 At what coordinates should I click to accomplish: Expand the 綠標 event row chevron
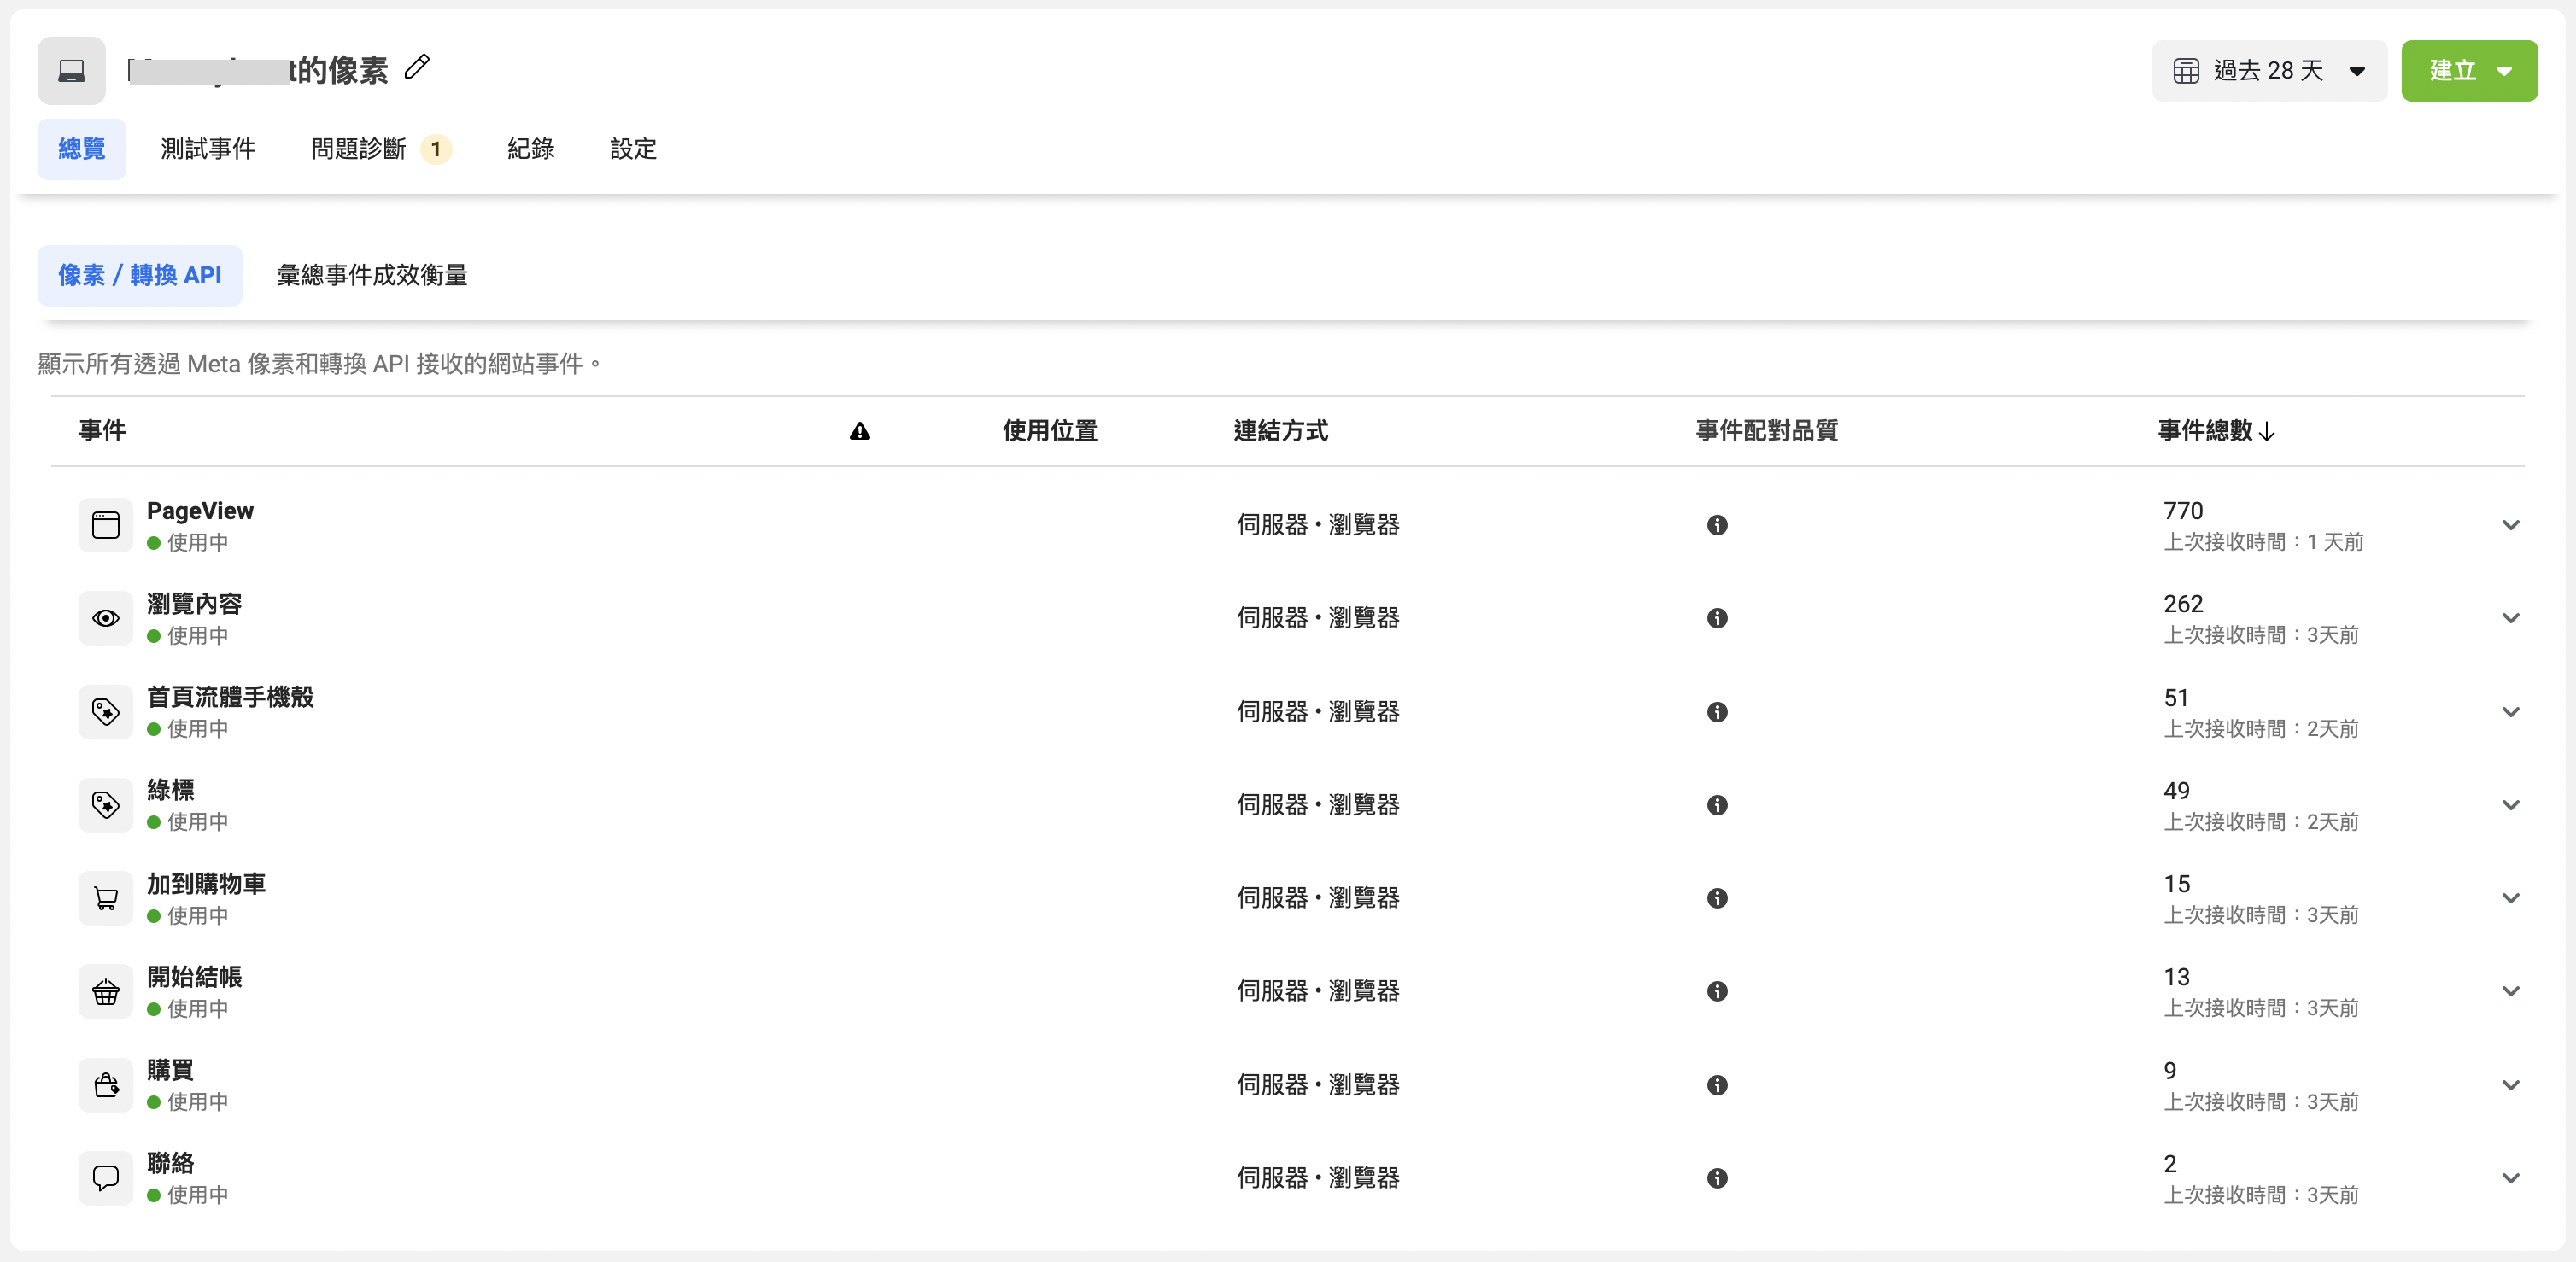2510,805
